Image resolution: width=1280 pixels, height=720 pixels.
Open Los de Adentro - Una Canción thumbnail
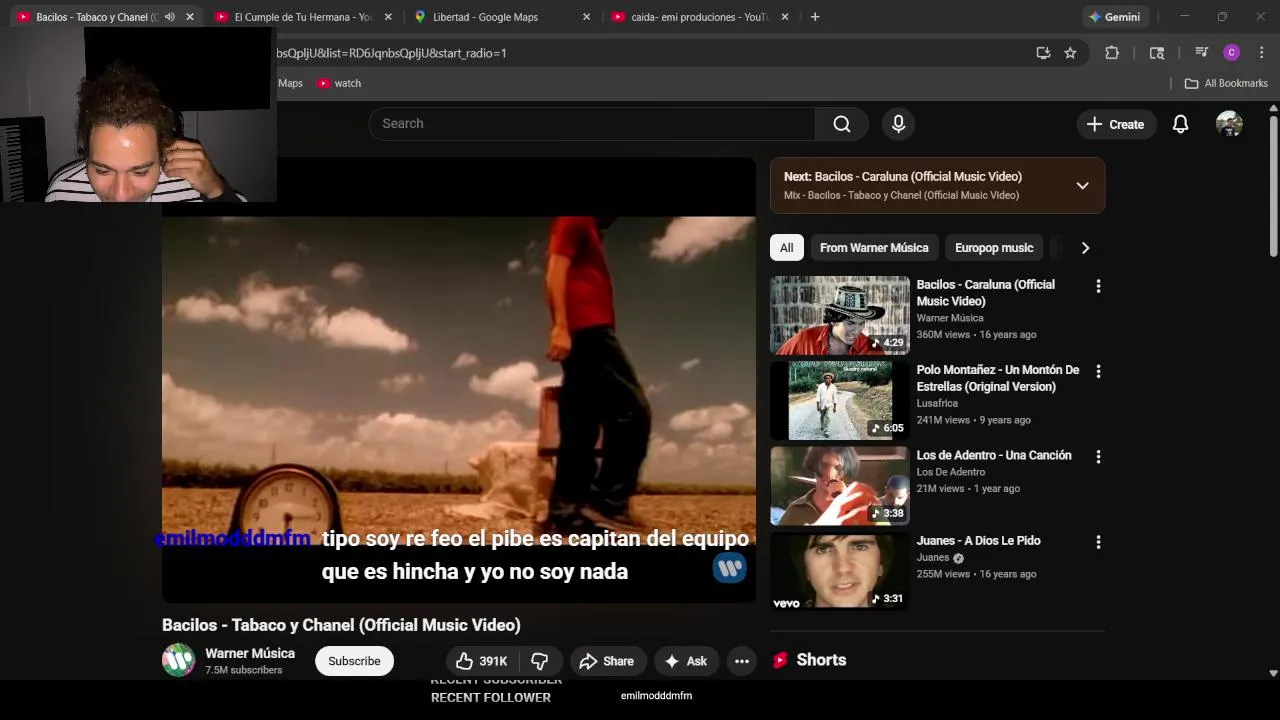840,486
